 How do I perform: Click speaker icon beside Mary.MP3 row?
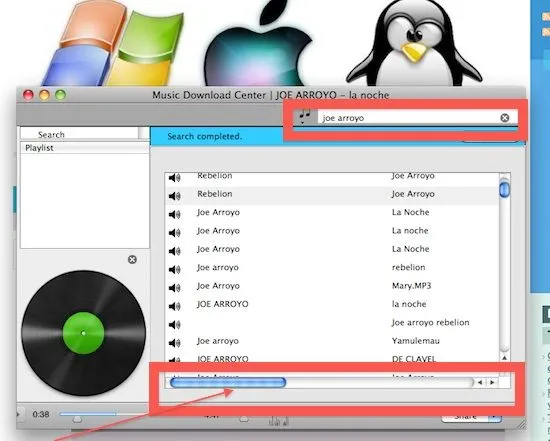coord(174,288)
